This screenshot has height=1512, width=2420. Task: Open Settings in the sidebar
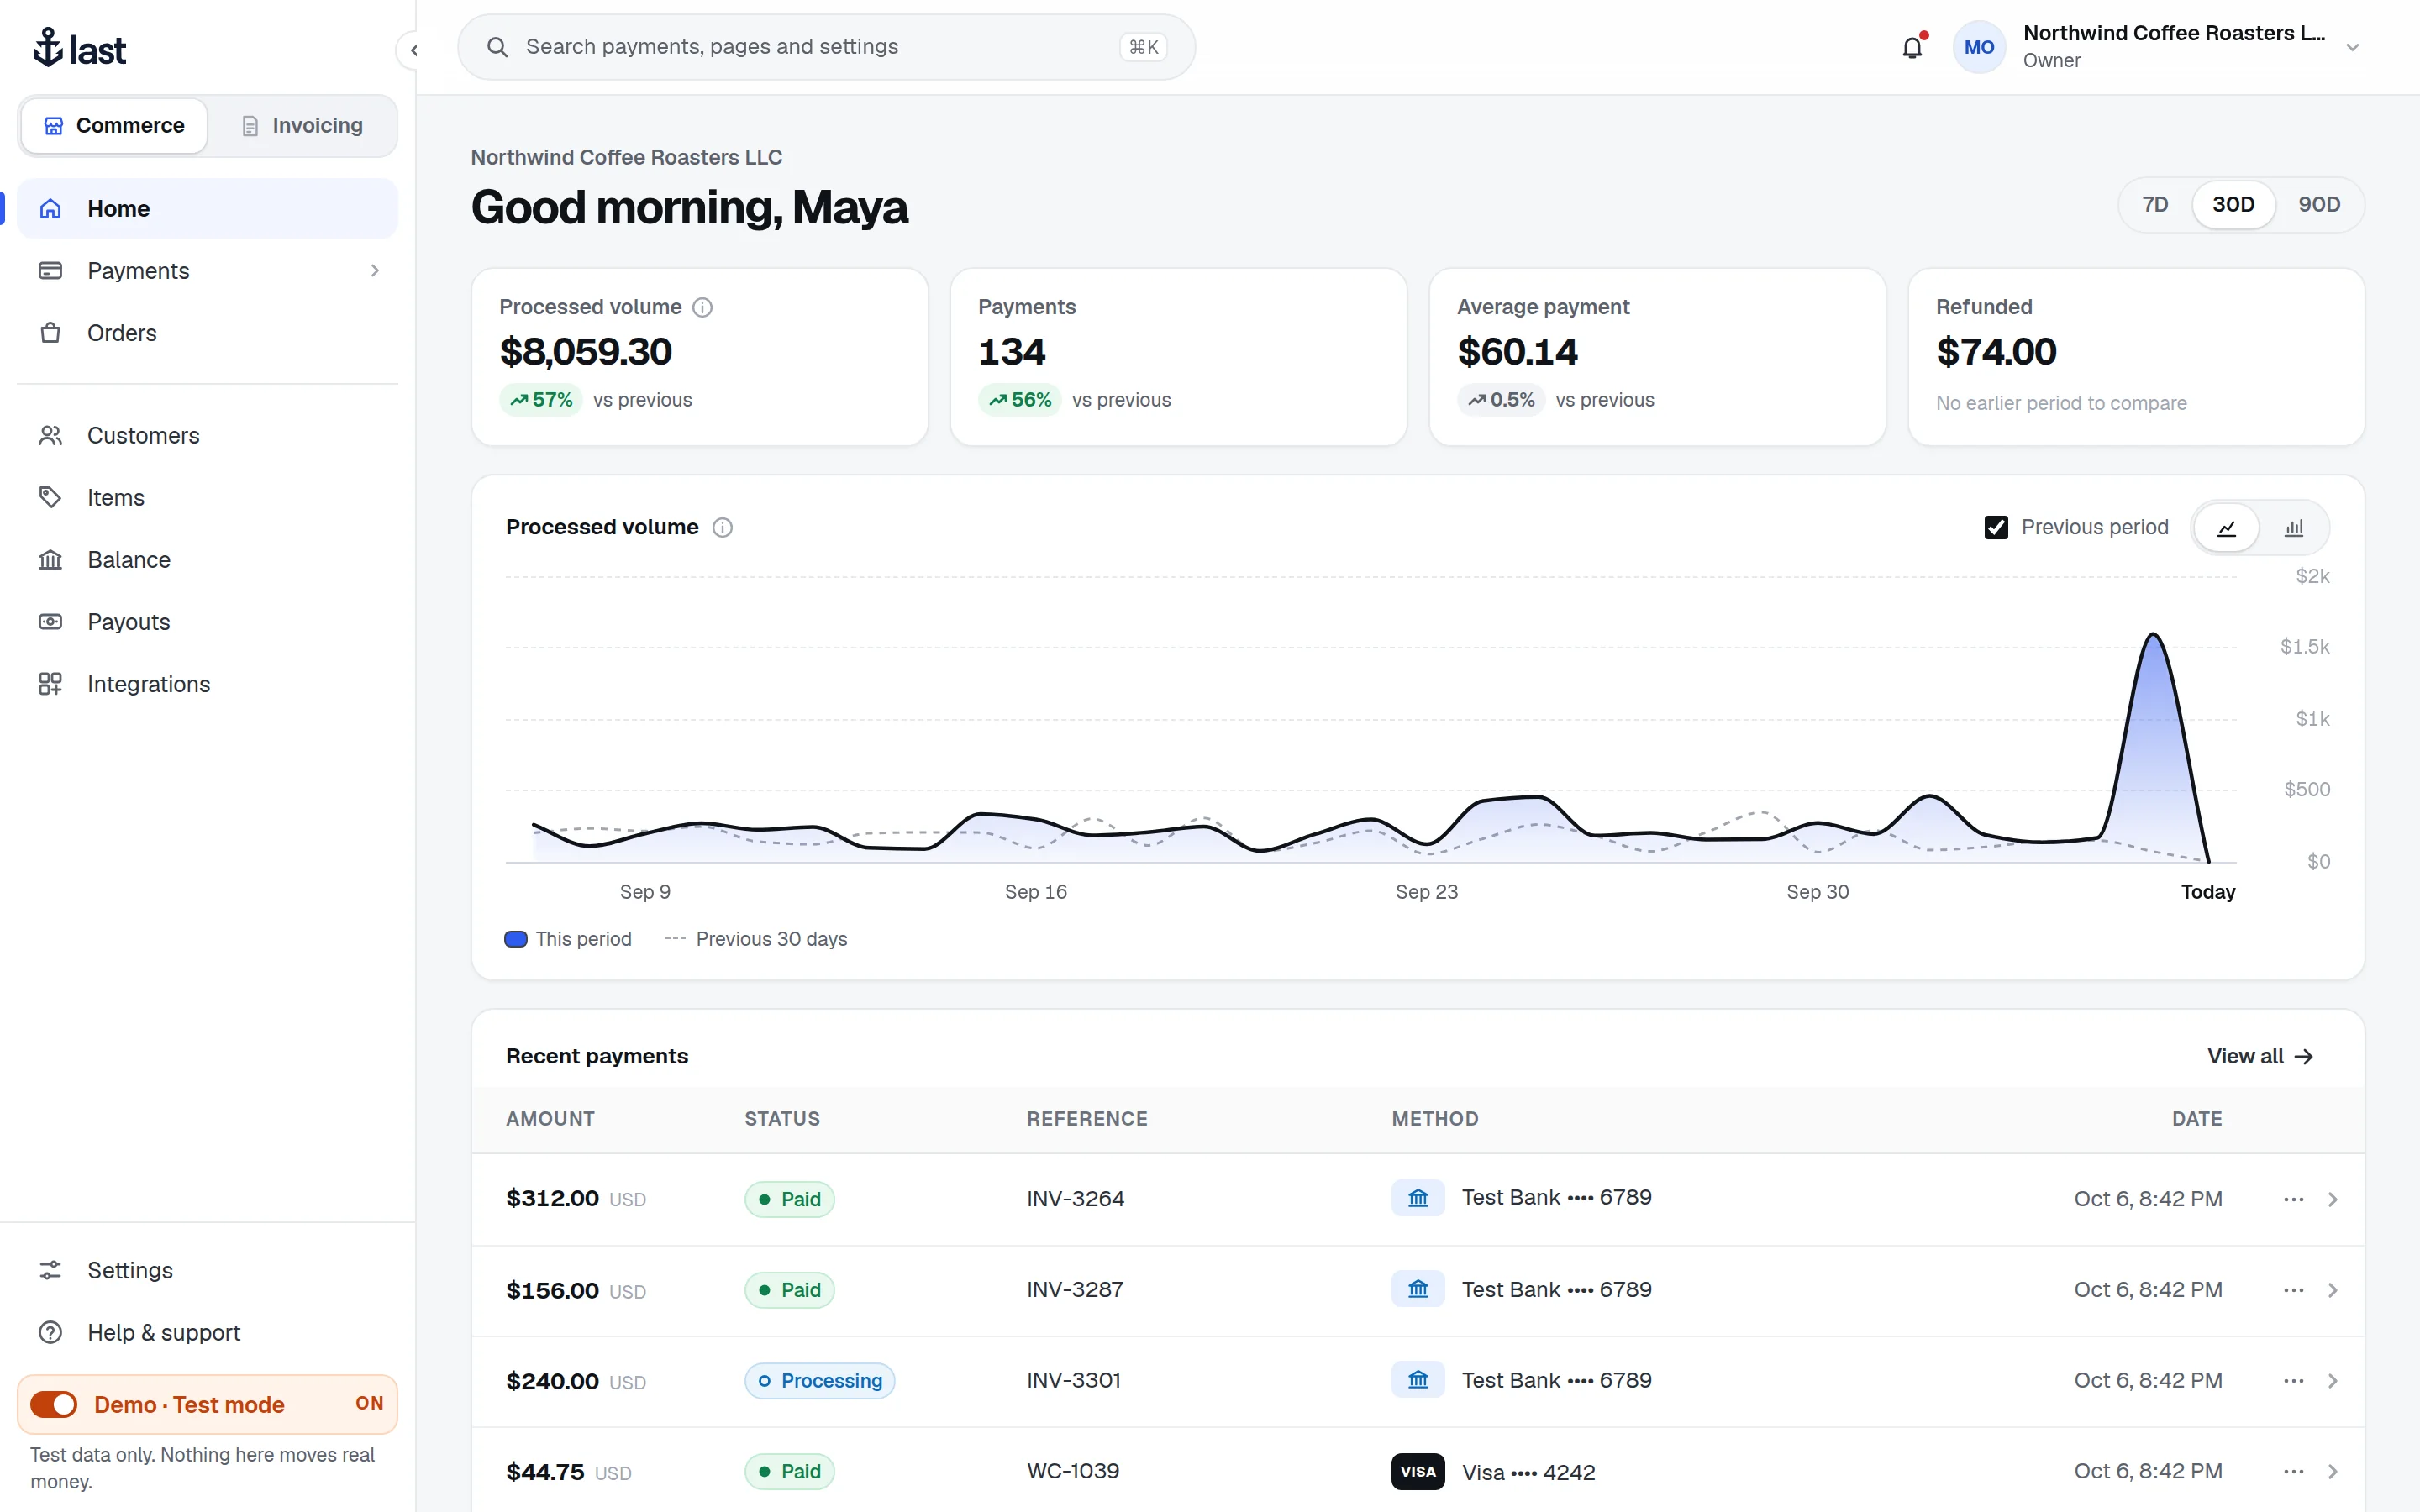click(207, 1270)
